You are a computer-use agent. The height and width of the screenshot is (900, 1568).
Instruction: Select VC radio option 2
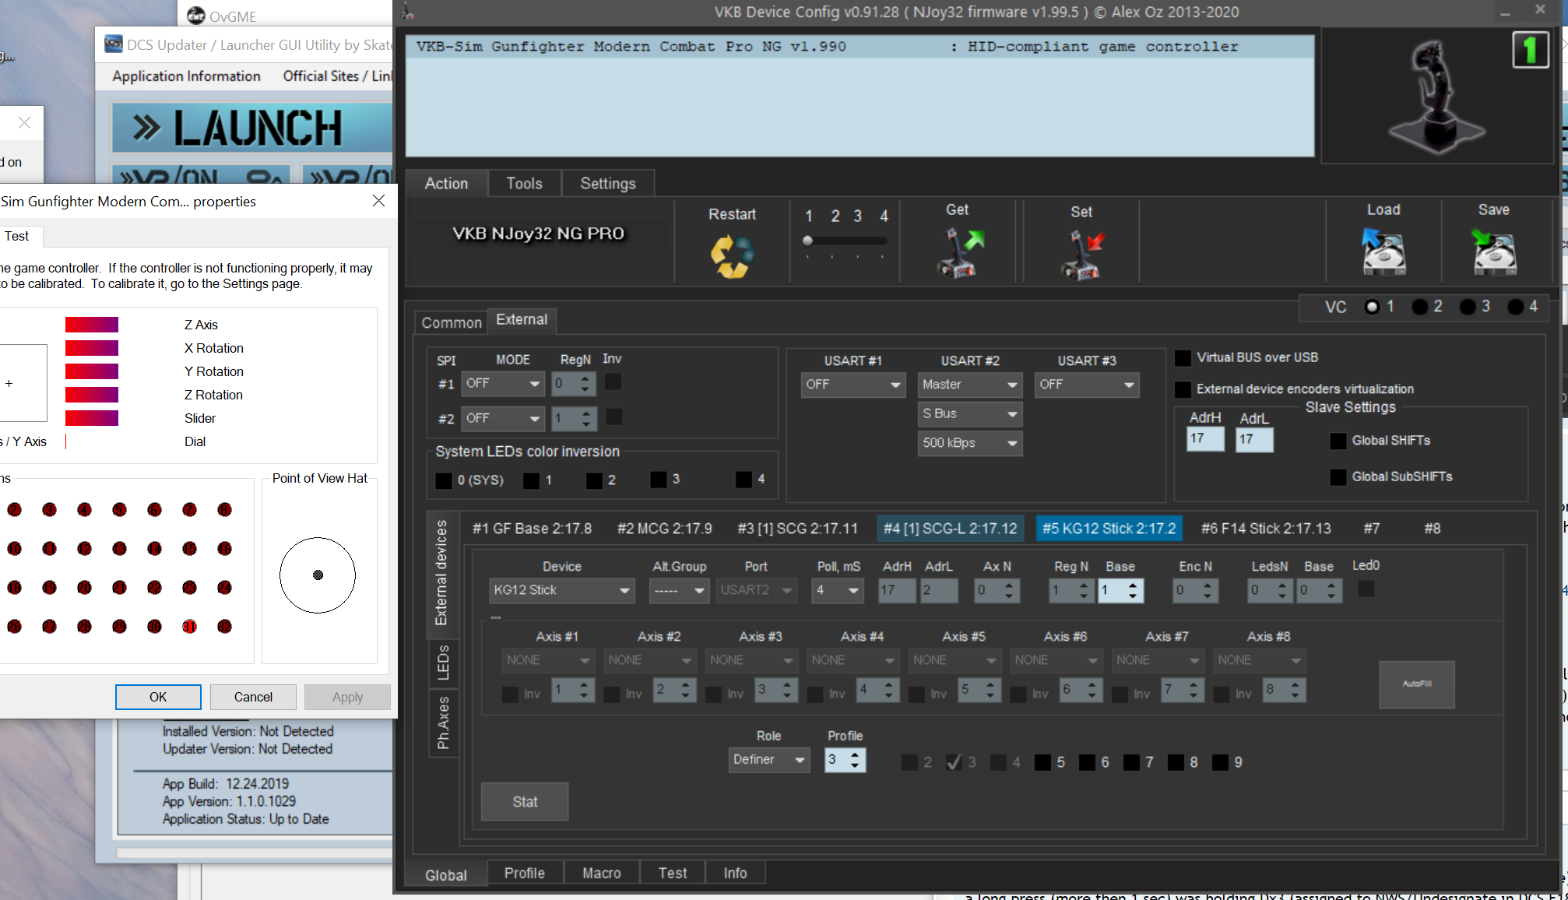[1420, 307]
